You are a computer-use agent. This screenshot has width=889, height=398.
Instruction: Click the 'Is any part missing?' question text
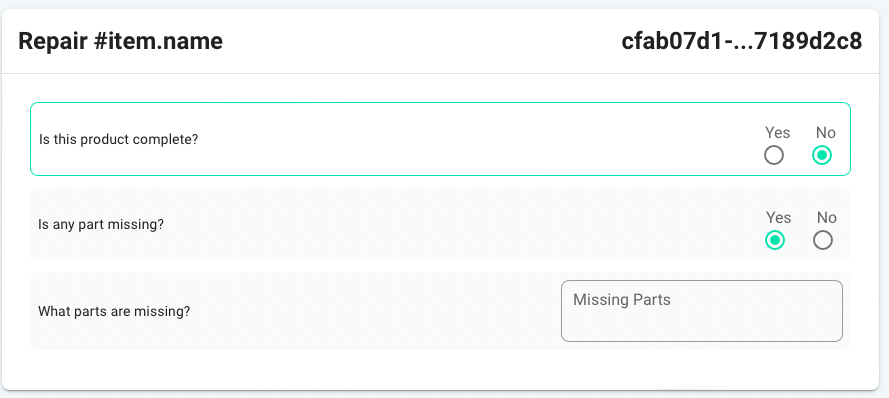(x=101, y=225)
